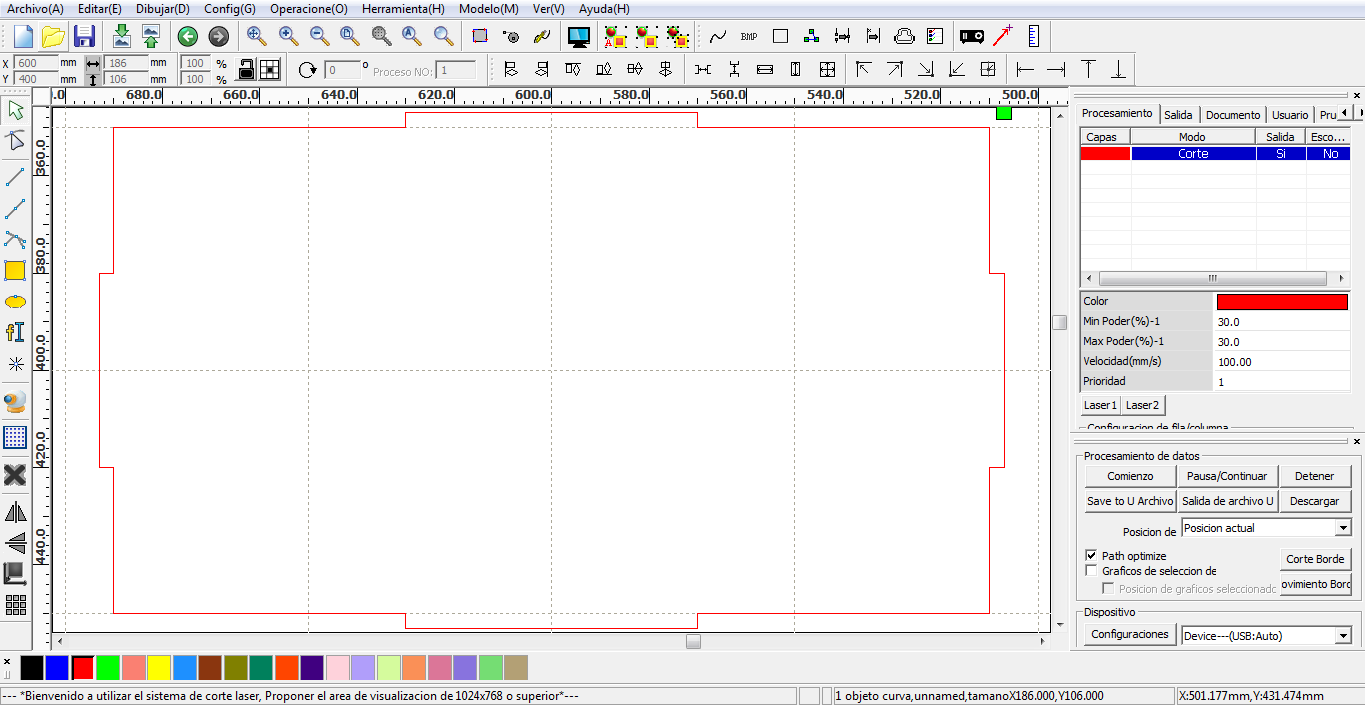Edit the Velocidad value 100.00
This screenshot has height=705, width=1365.
(1282, 362)
